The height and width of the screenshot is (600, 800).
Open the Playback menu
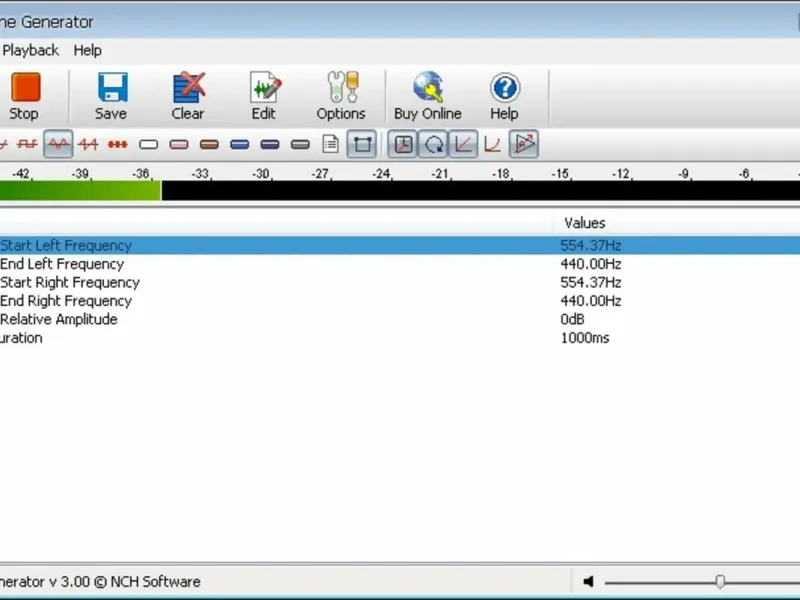[31, 51]
